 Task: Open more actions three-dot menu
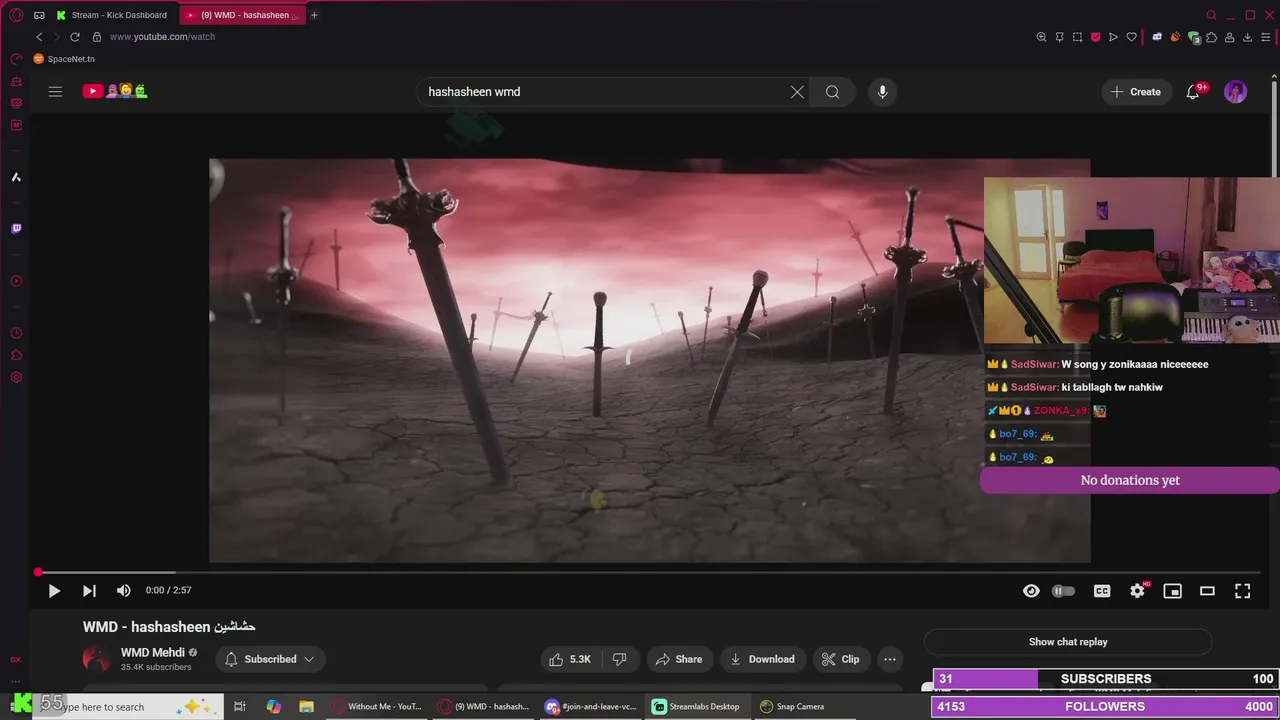[889, 659]
